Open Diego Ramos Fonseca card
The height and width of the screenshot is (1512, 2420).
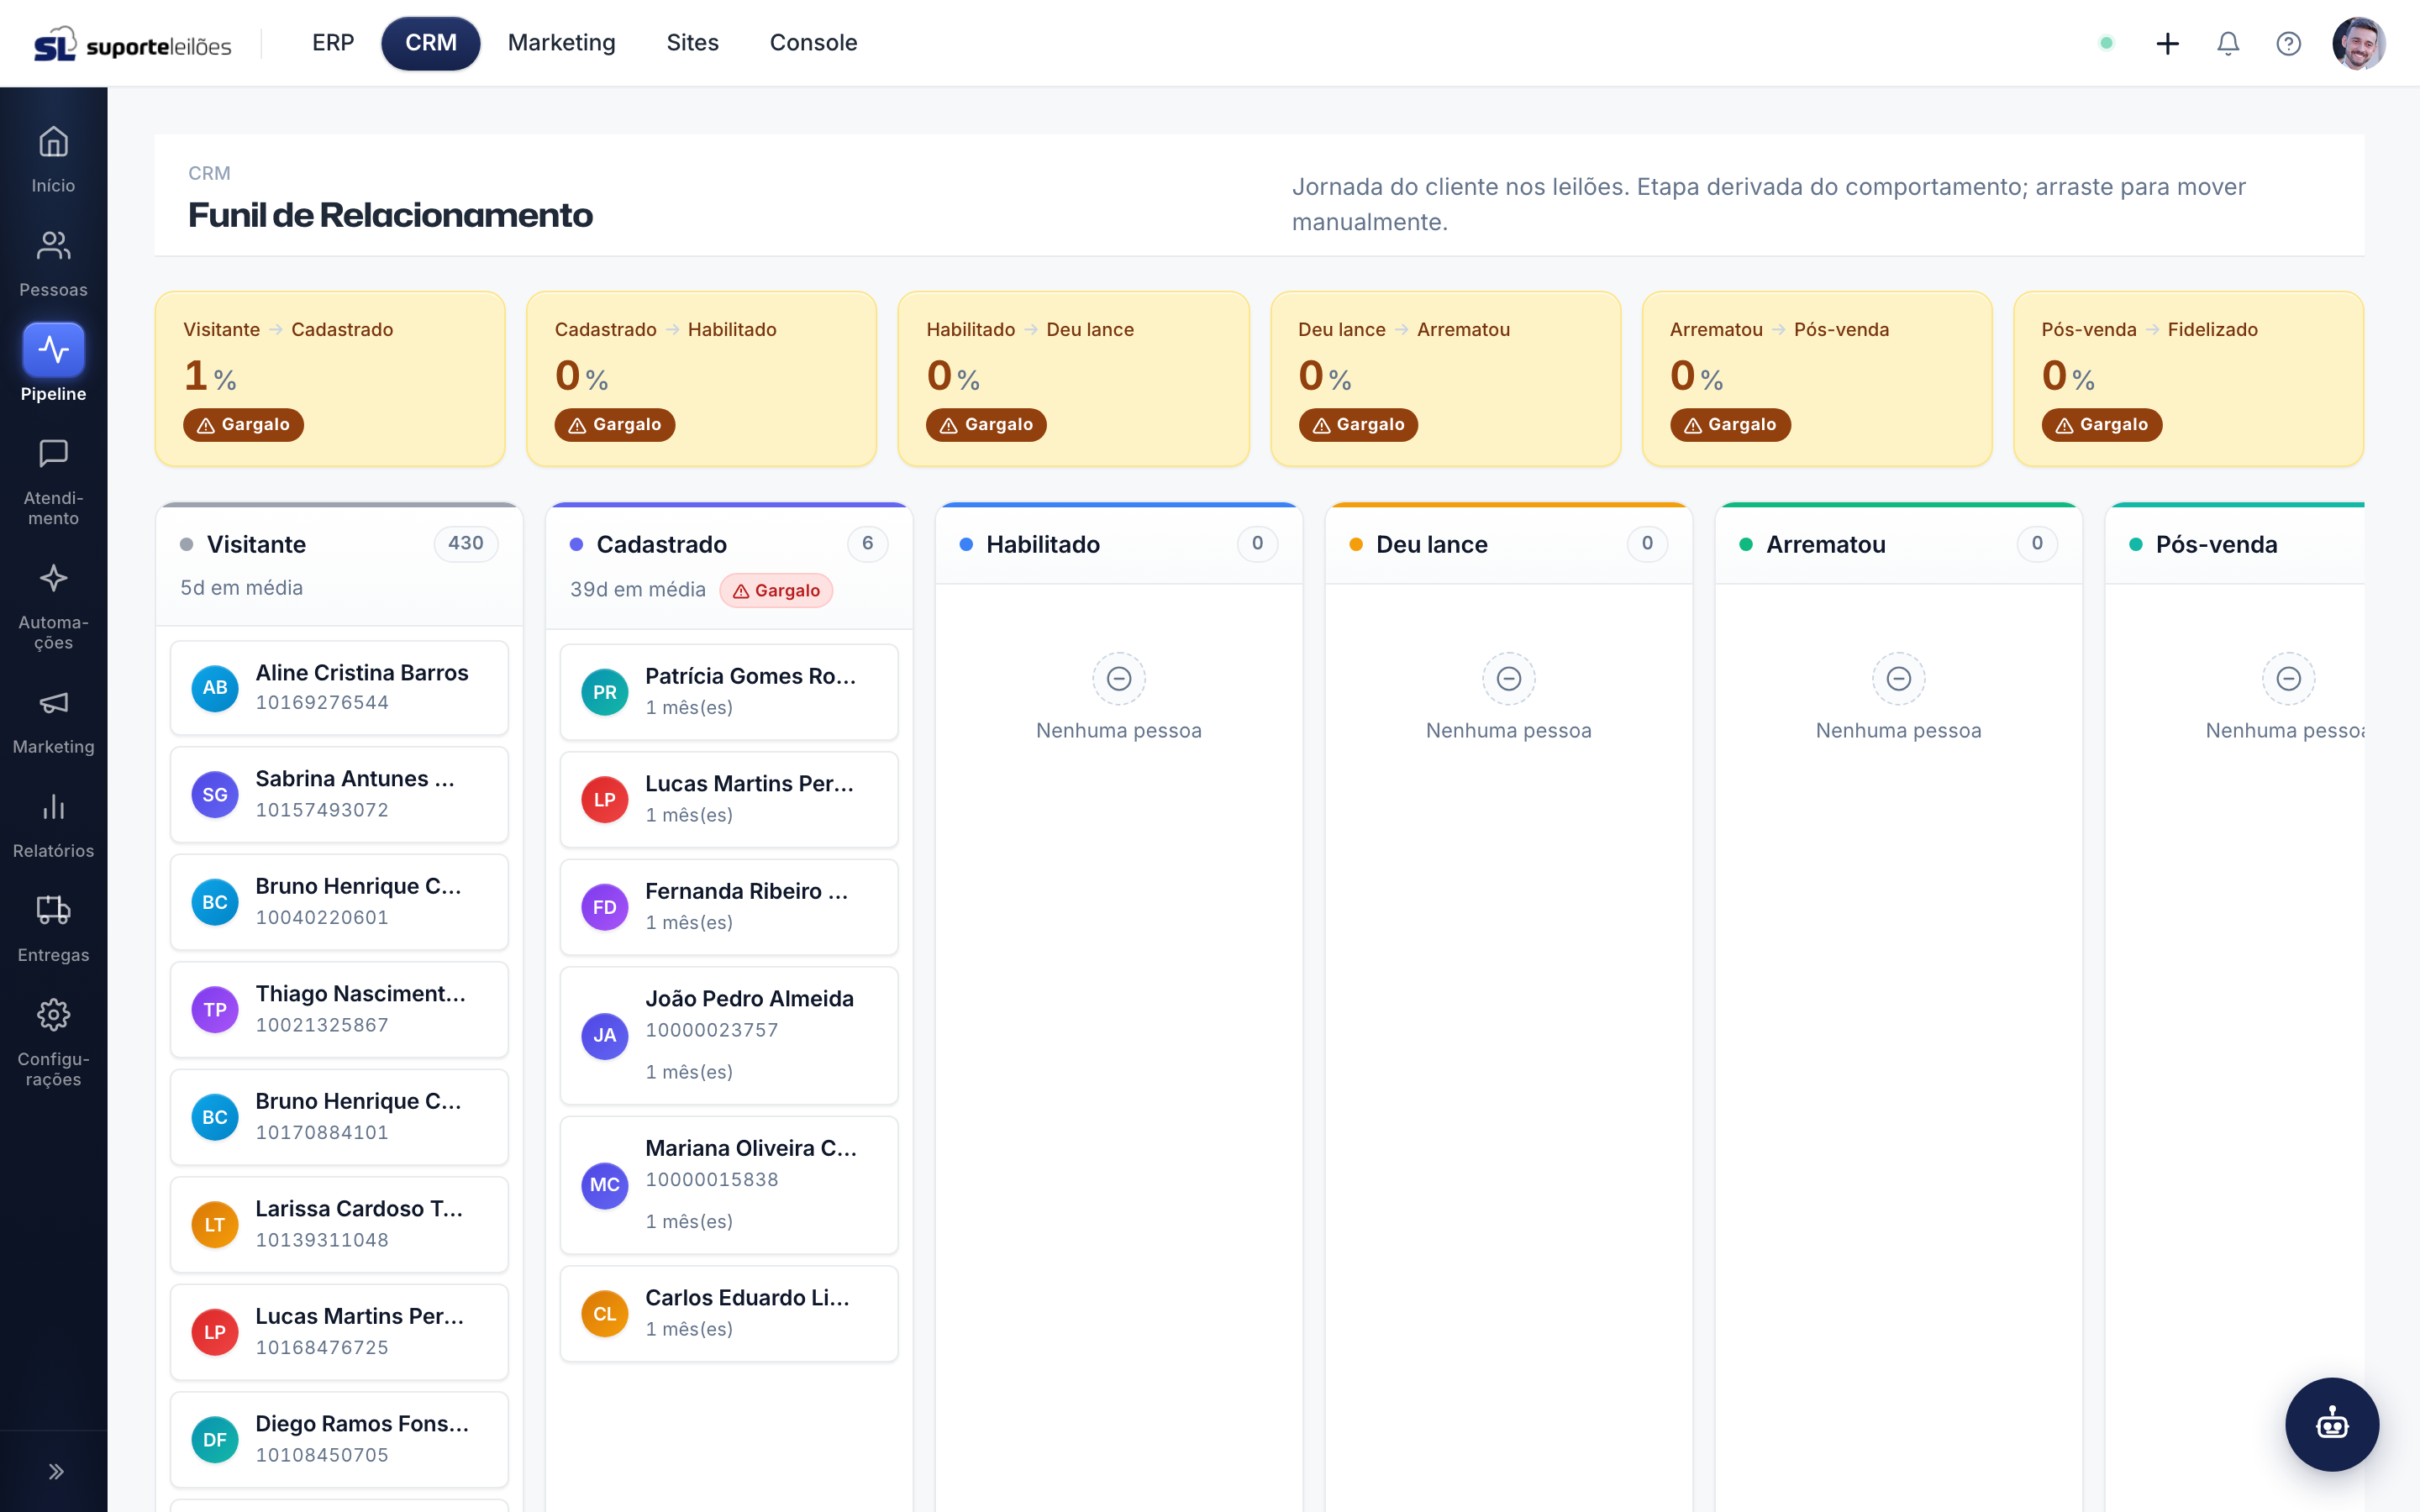click(339, 1440)
